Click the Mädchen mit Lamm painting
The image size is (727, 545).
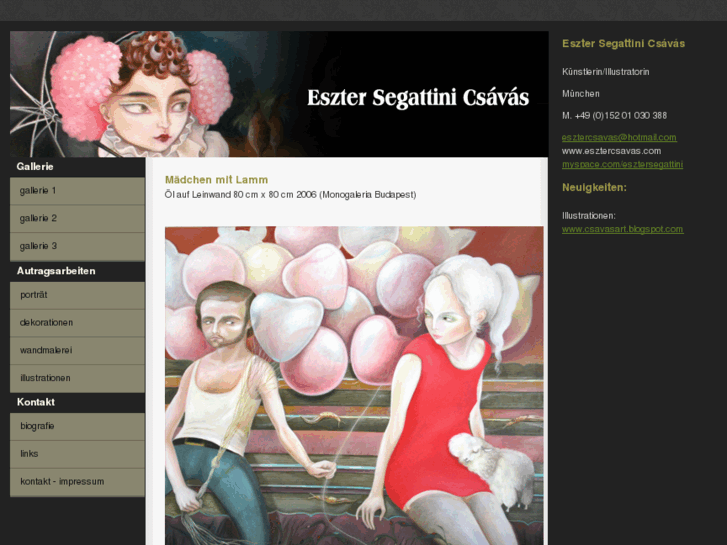[x=354, y=385]
